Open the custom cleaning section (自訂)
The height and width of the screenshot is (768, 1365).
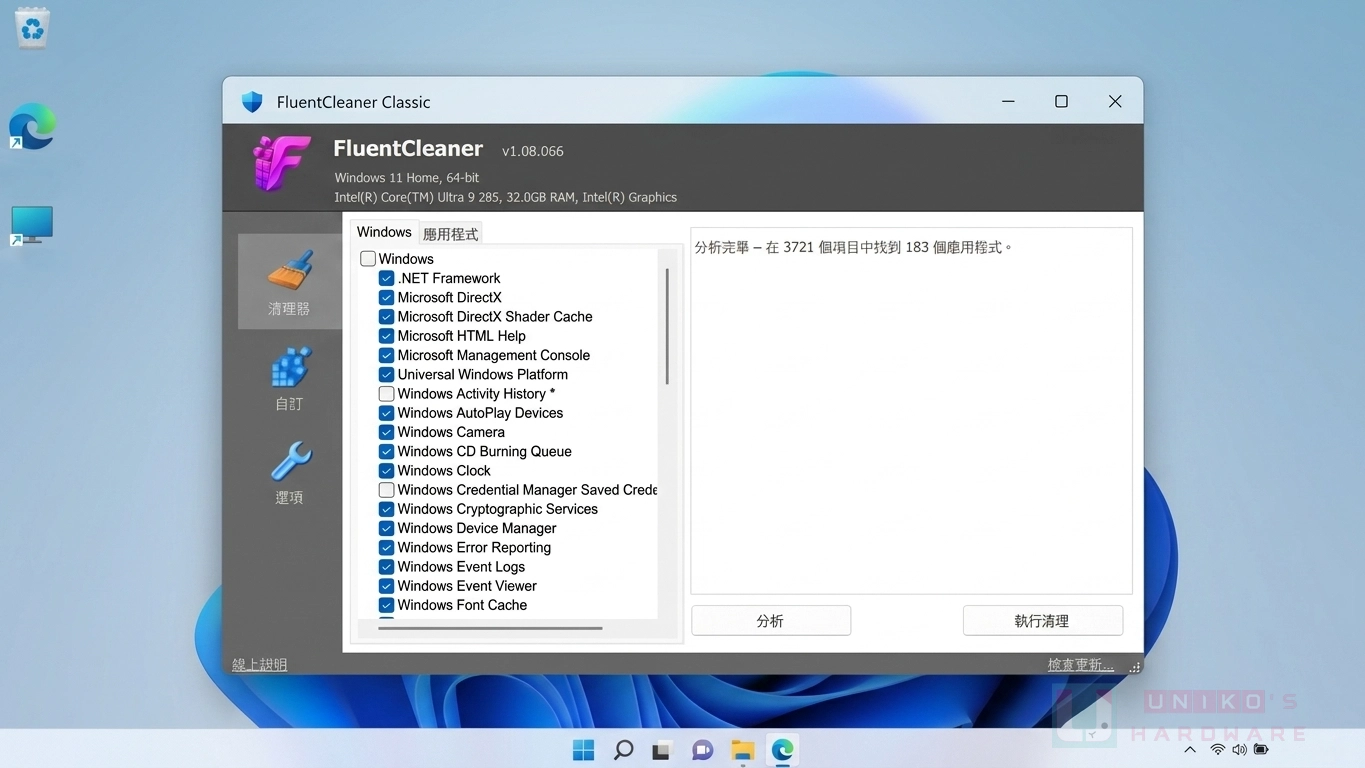coord(289,379)
